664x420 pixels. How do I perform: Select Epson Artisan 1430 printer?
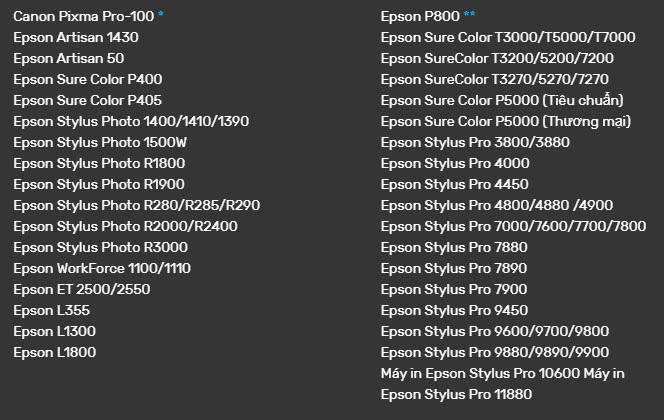pyautogui.click(x=75, y=38)
